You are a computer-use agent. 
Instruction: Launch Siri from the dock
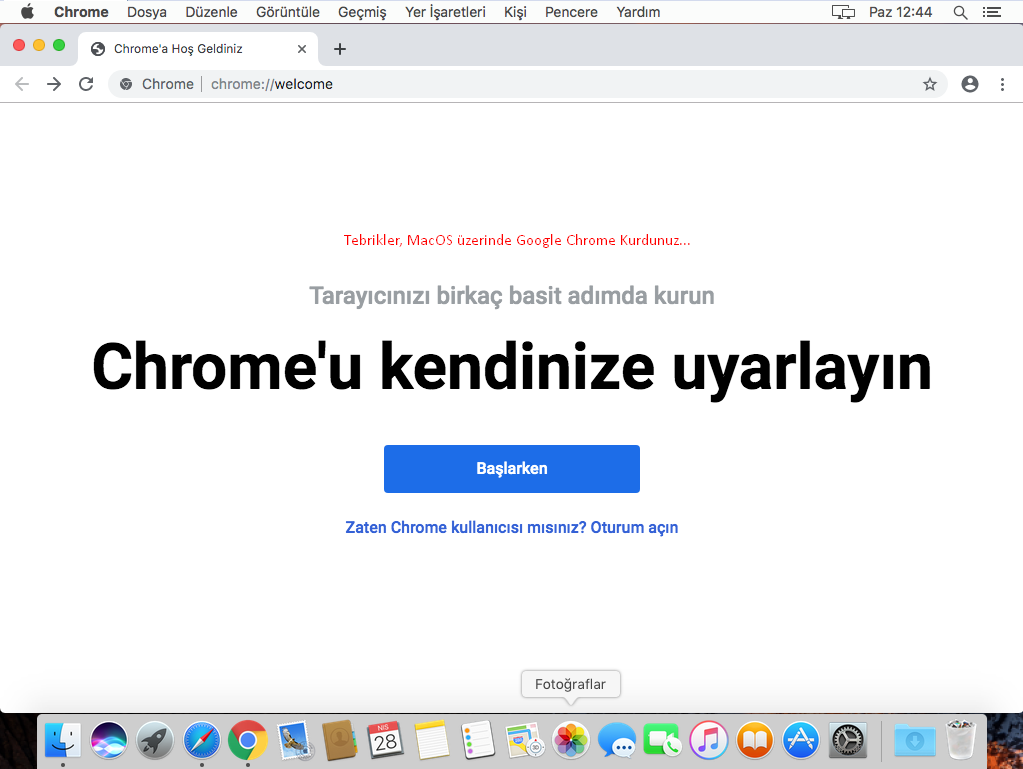tap(109, 740)
